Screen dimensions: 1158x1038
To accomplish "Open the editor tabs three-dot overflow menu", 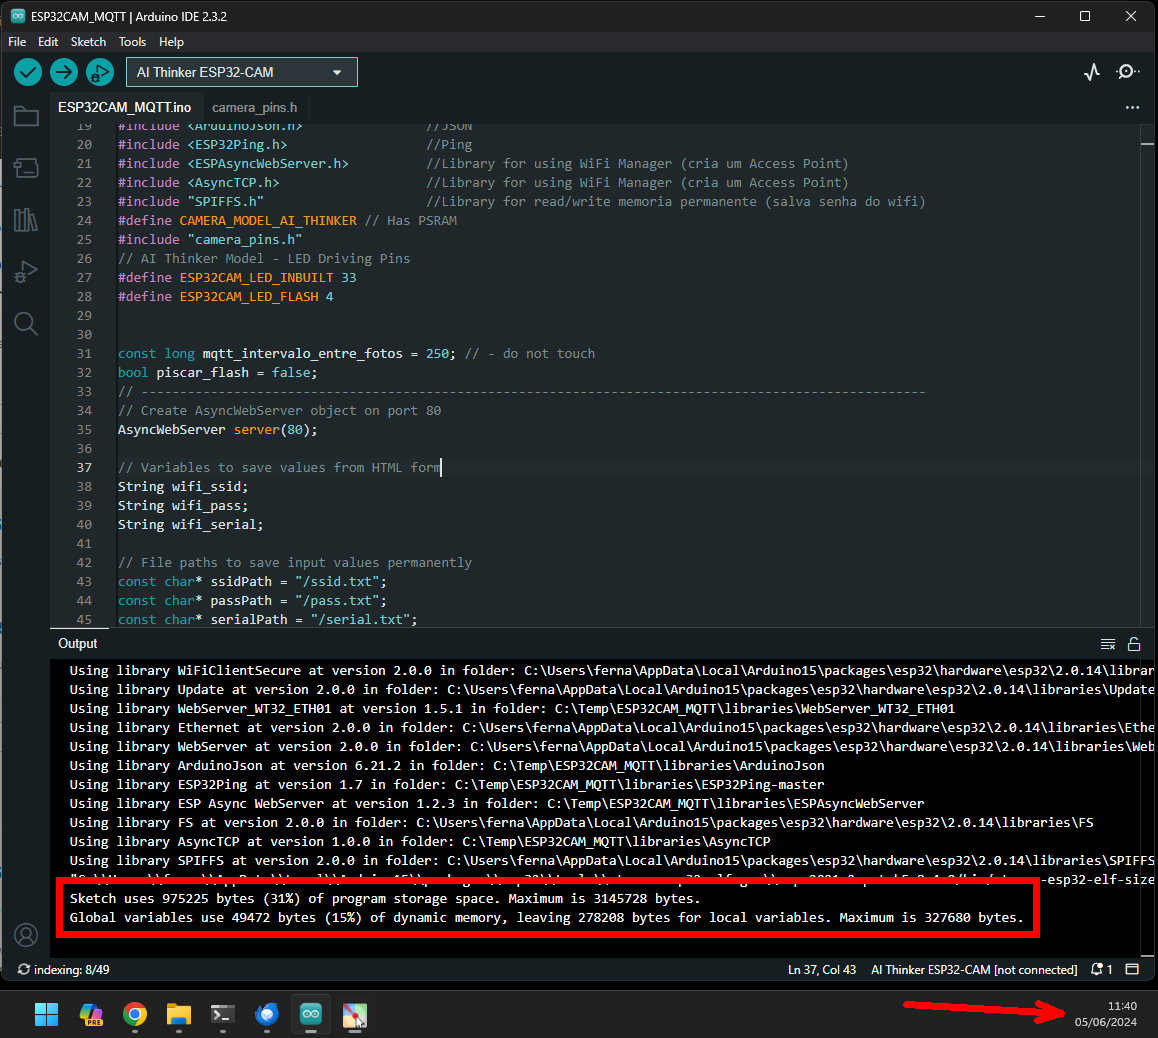I will coord(1132,107).
